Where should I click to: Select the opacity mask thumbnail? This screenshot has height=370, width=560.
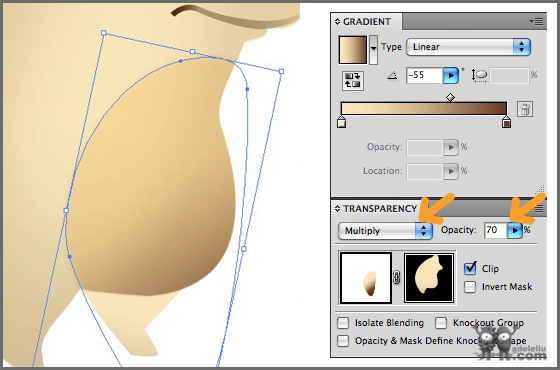[429, 278]
